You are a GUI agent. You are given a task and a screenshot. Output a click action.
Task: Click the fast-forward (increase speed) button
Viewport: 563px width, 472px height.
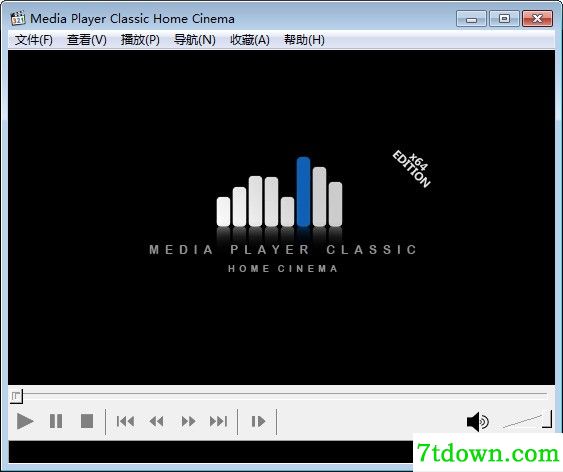coord(188,421)
